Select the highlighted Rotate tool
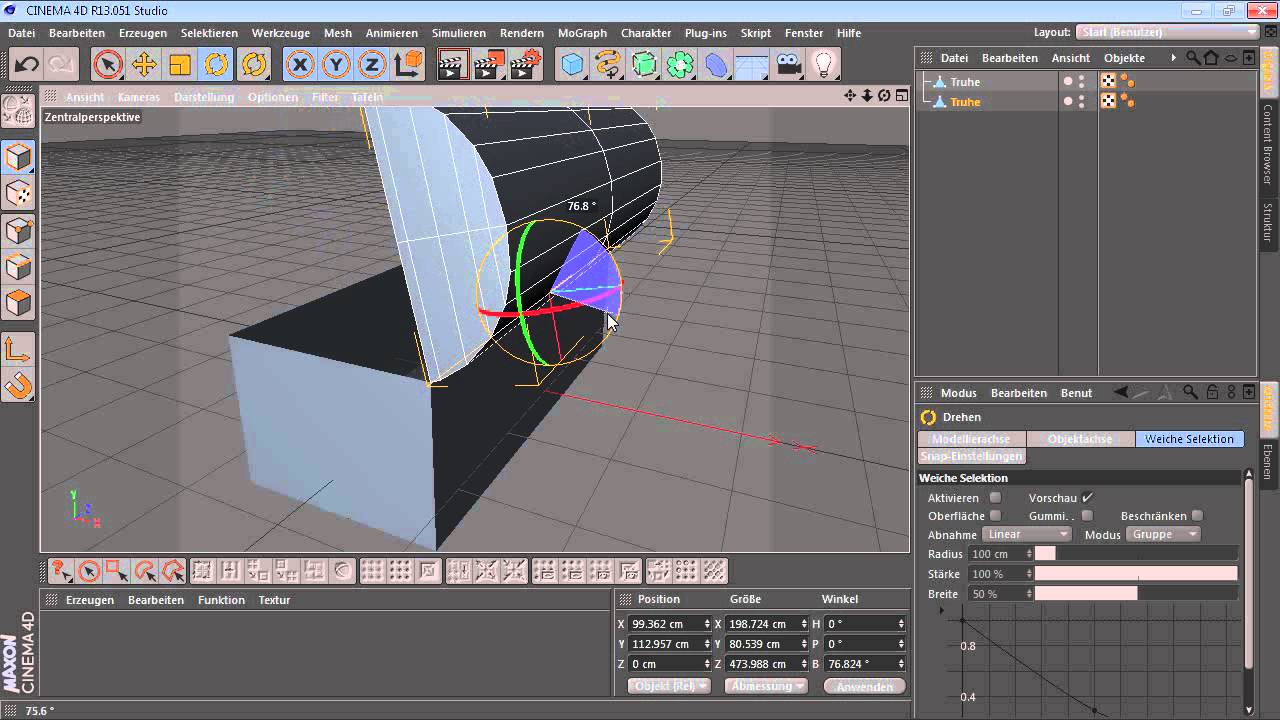 pyautogui.click(x=216, y=66)
